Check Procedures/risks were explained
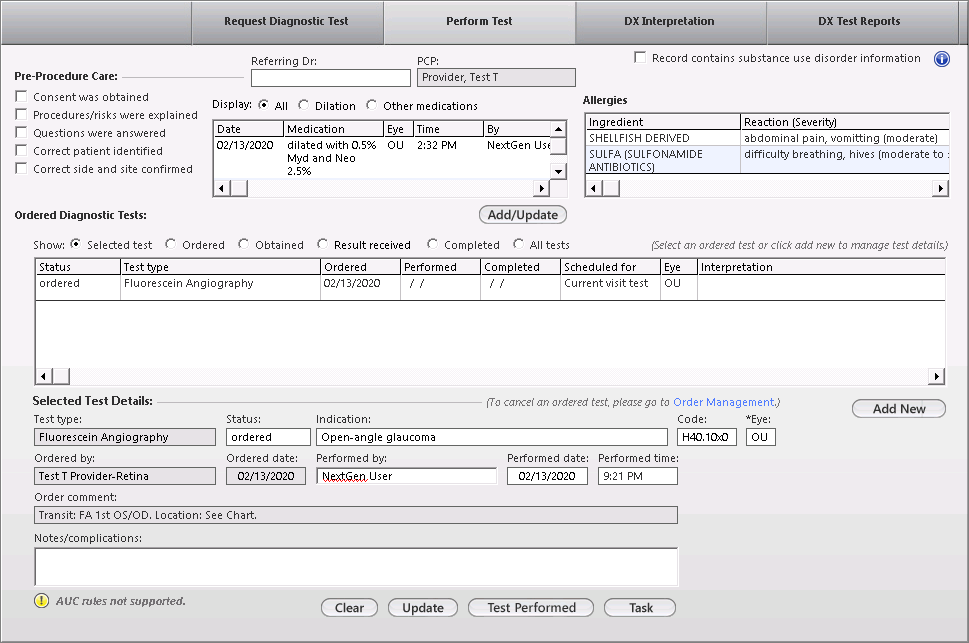The width and height of the screenshot is (969, 643). coord(22,114)
